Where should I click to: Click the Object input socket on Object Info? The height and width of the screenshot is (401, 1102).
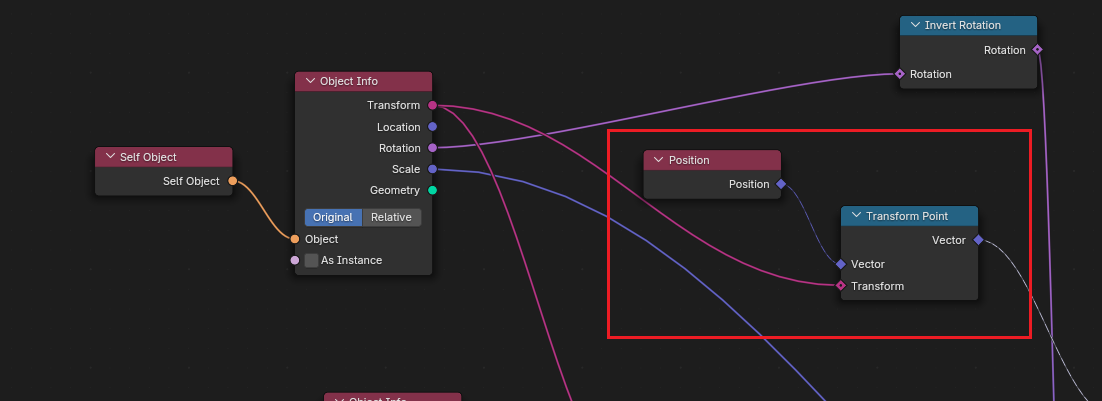point(295,239)
